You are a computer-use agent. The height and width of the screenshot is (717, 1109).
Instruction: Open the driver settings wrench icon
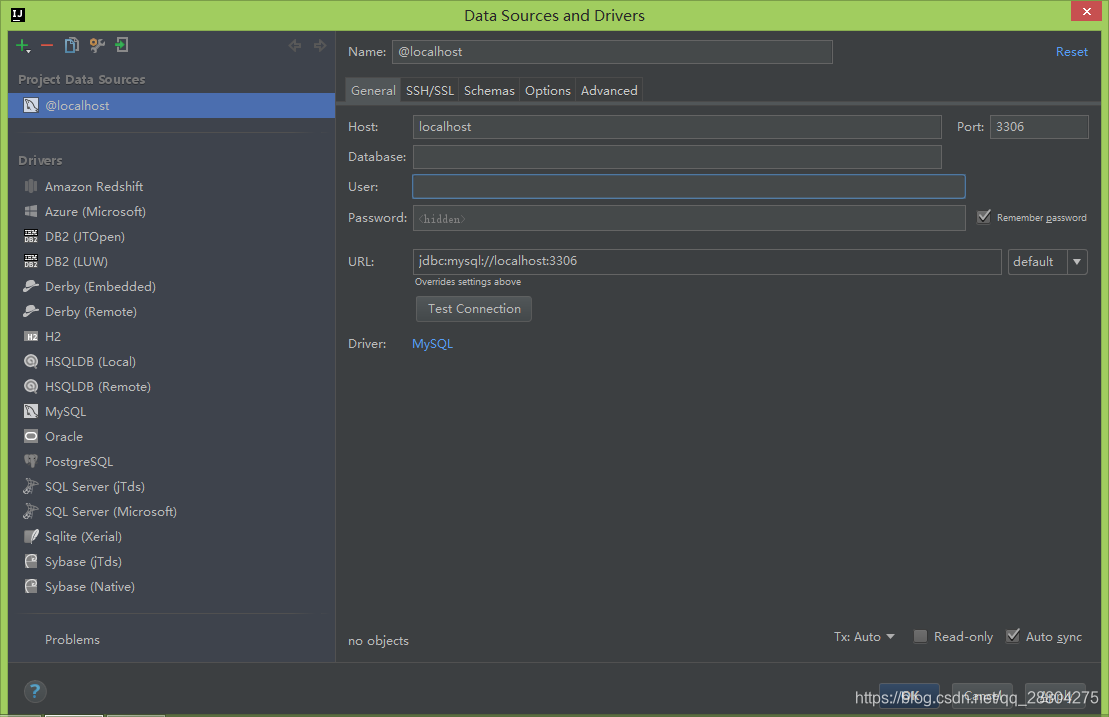pyautogui.click(x=97, y=45)
